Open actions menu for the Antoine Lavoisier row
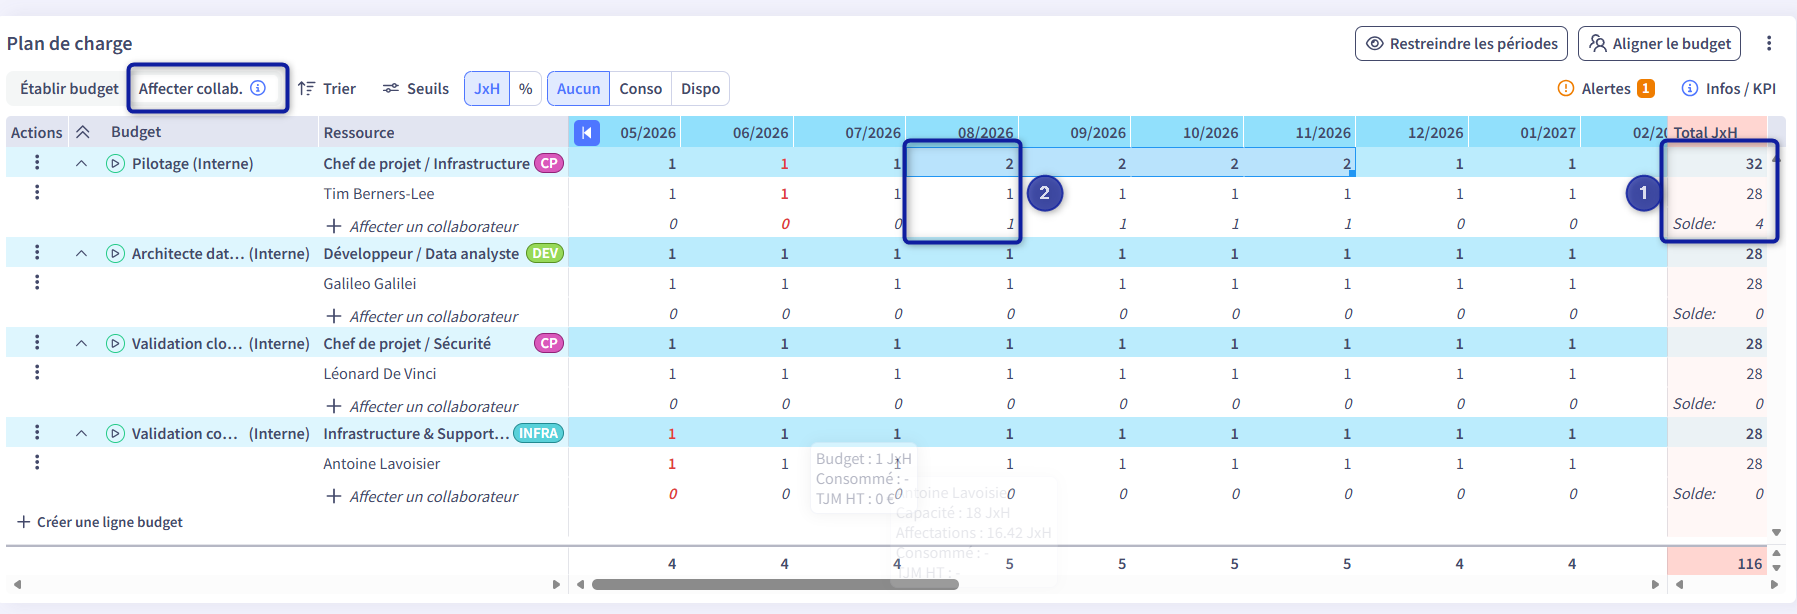 tap(37, 462)
